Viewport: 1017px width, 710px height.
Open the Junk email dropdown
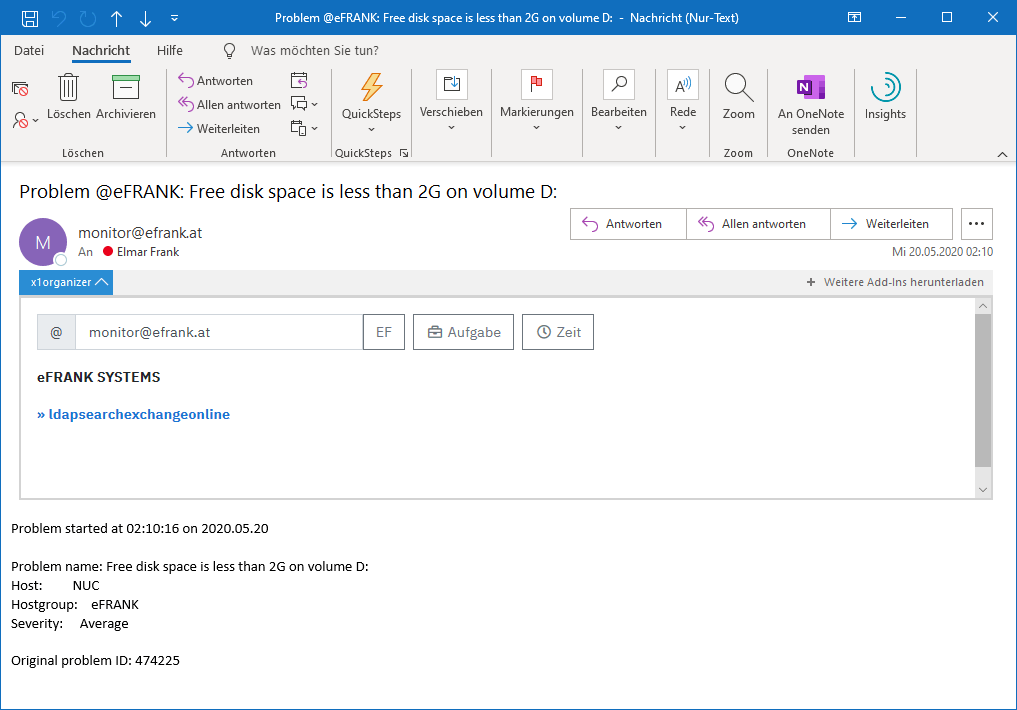pos(25,120)
